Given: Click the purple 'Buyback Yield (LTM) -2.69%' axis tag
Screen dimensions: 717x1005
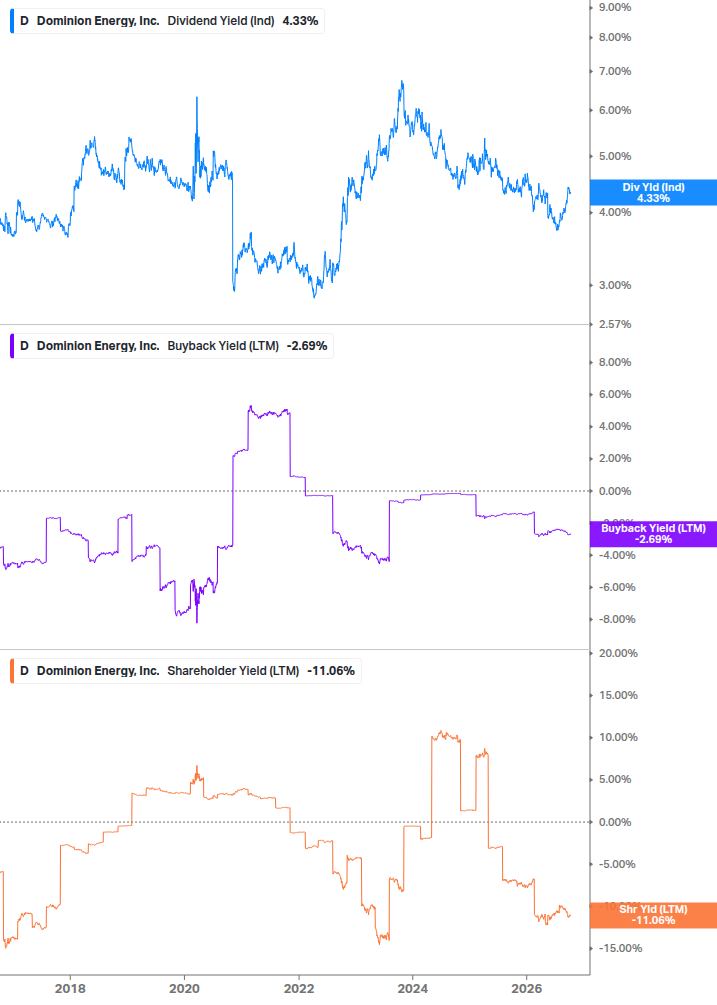Looking at the screenshot, I should pyautogui.click(x=653, y=533).
